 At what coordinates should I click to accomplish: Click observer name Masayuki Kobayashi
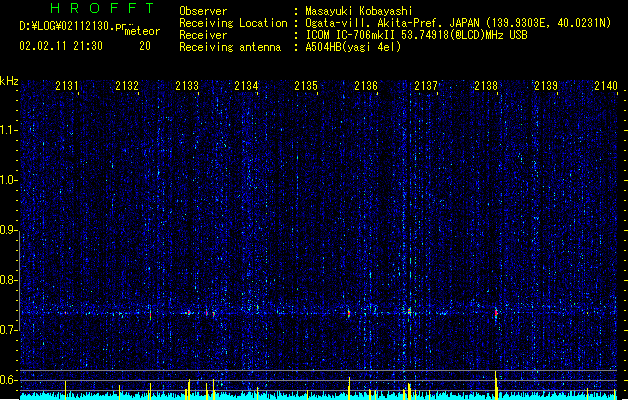pos(359,11)
